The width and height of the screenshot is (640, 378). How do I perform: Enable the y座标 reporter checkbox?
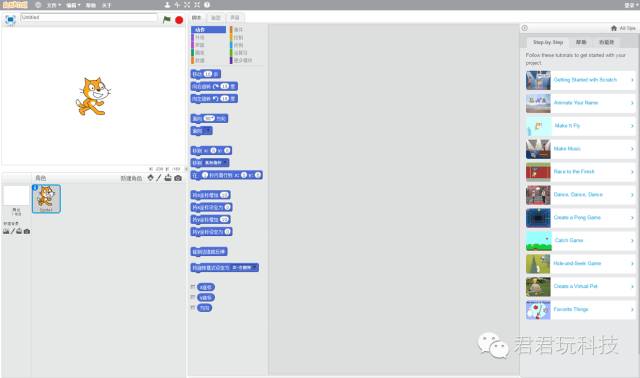tap(193, 297)
